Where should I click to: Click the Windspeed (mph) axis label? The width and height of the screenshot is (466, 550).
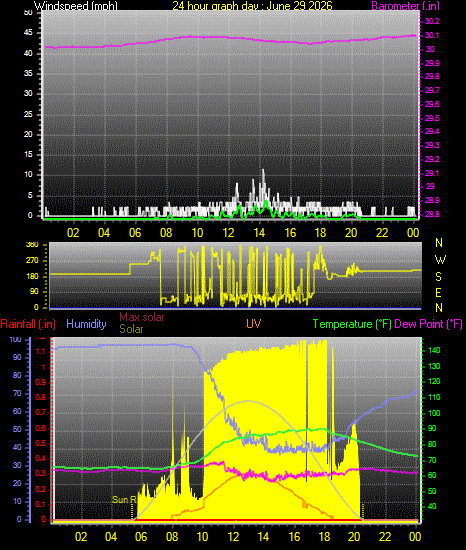point(76,6)
